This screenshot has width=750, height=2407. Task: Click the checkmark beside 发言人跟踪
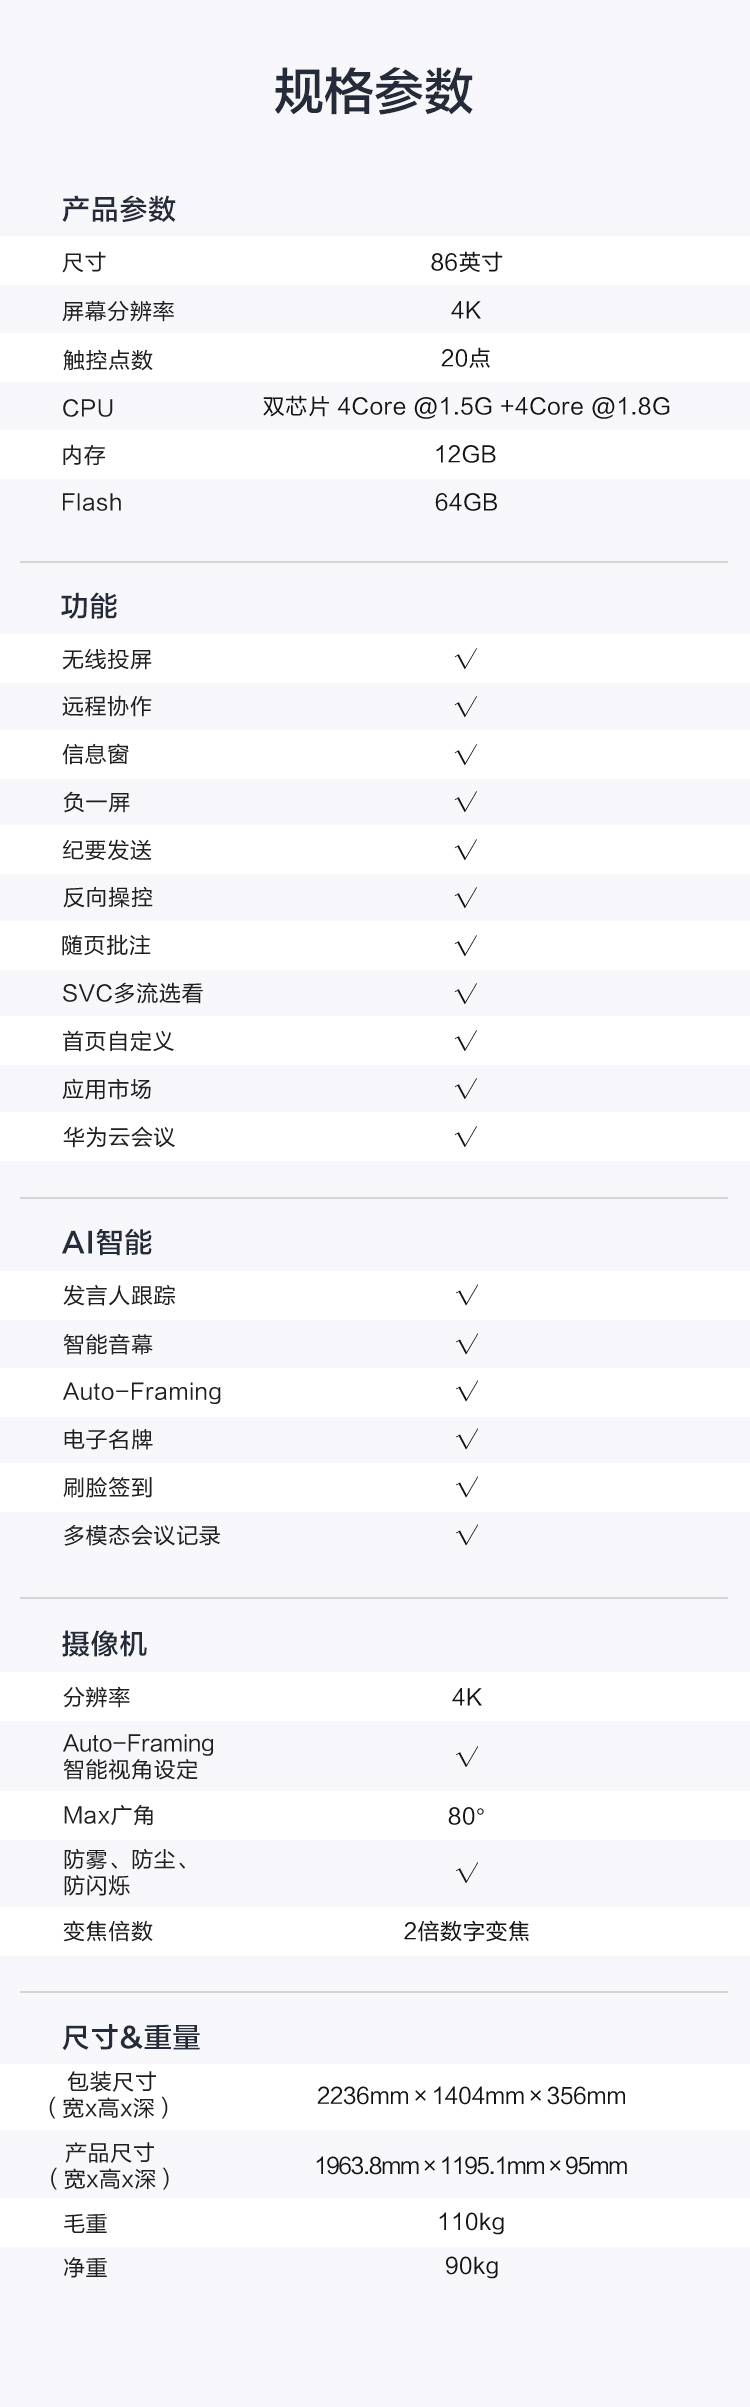click(467, 1296)
